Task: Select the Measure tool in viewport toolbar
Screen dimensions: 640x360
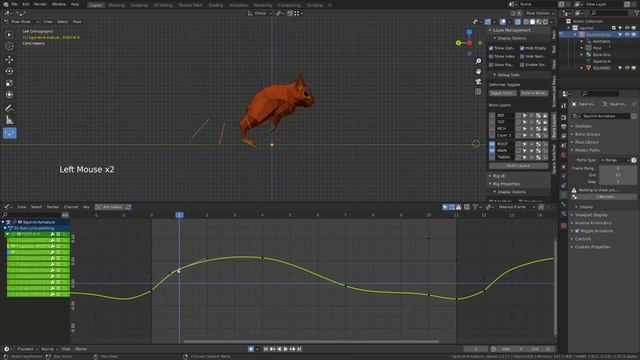Action: pyautogui.click(x=9, y=120)
